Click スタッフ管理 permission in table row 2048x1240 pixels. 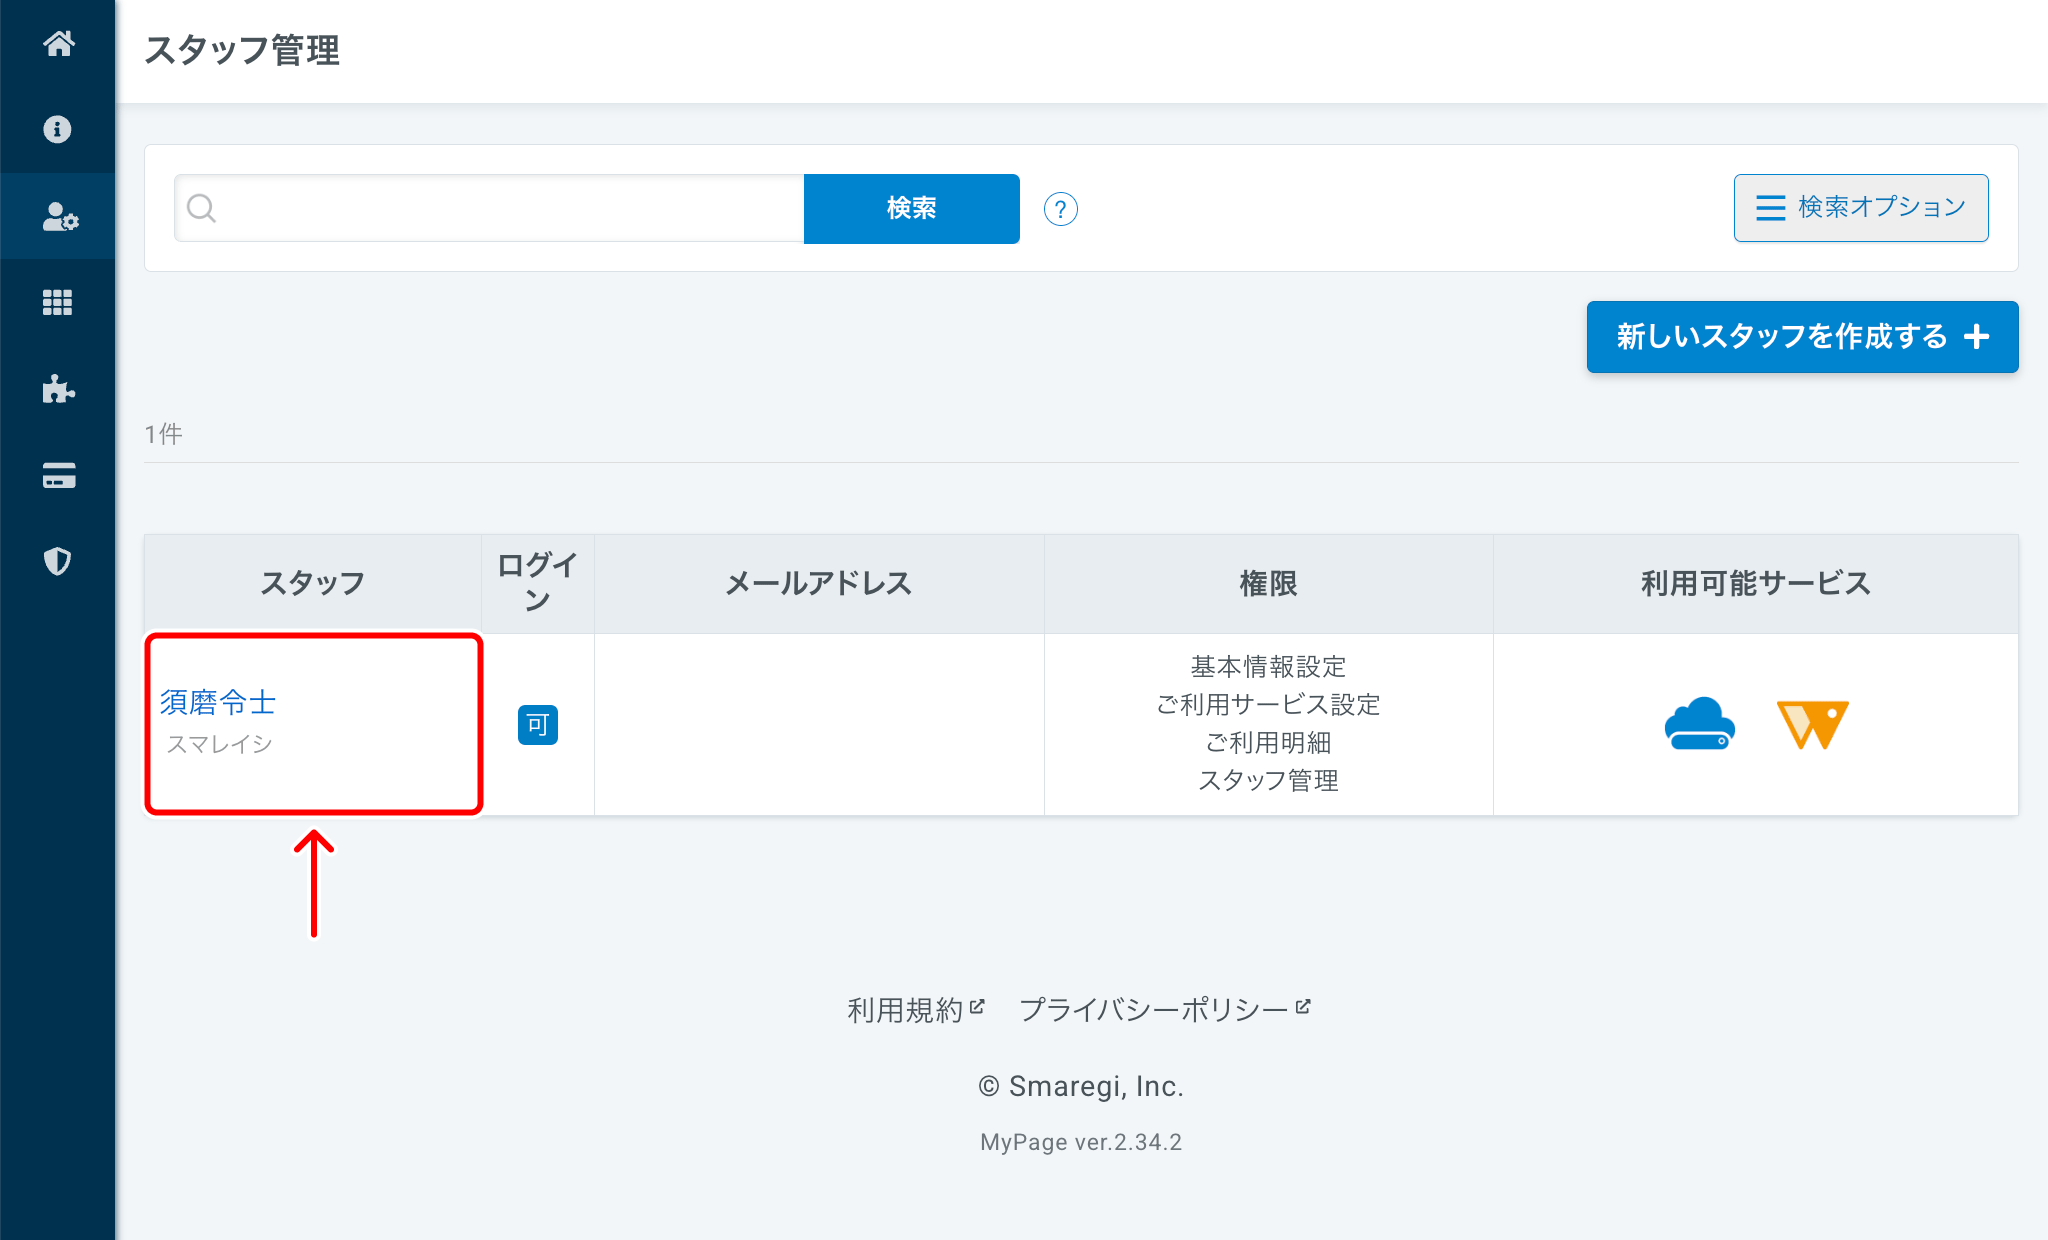[x=1268, y=781]
